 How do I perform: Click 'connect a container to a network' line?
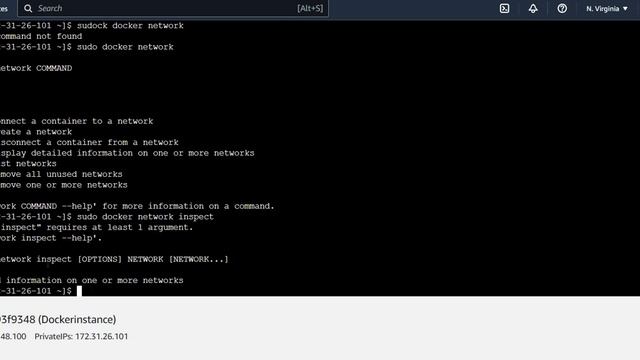[x=77, y=121]
